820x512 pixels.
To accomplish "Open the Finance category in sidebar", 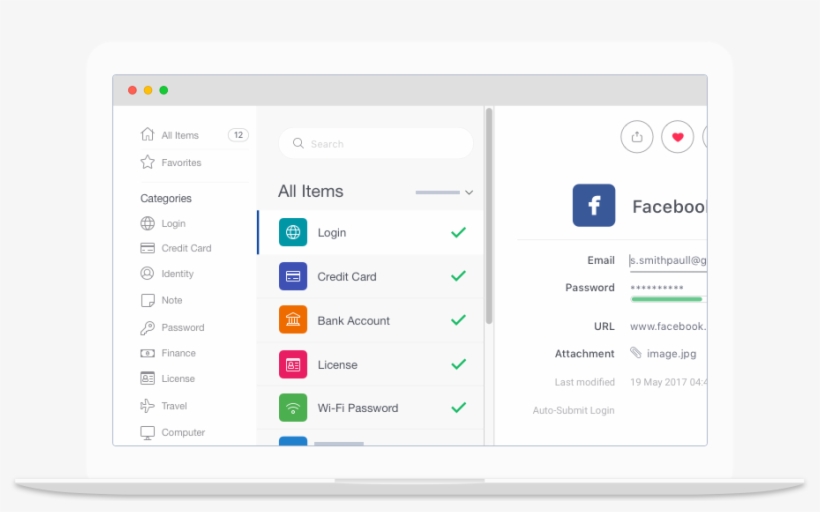I will click(178, 353).
